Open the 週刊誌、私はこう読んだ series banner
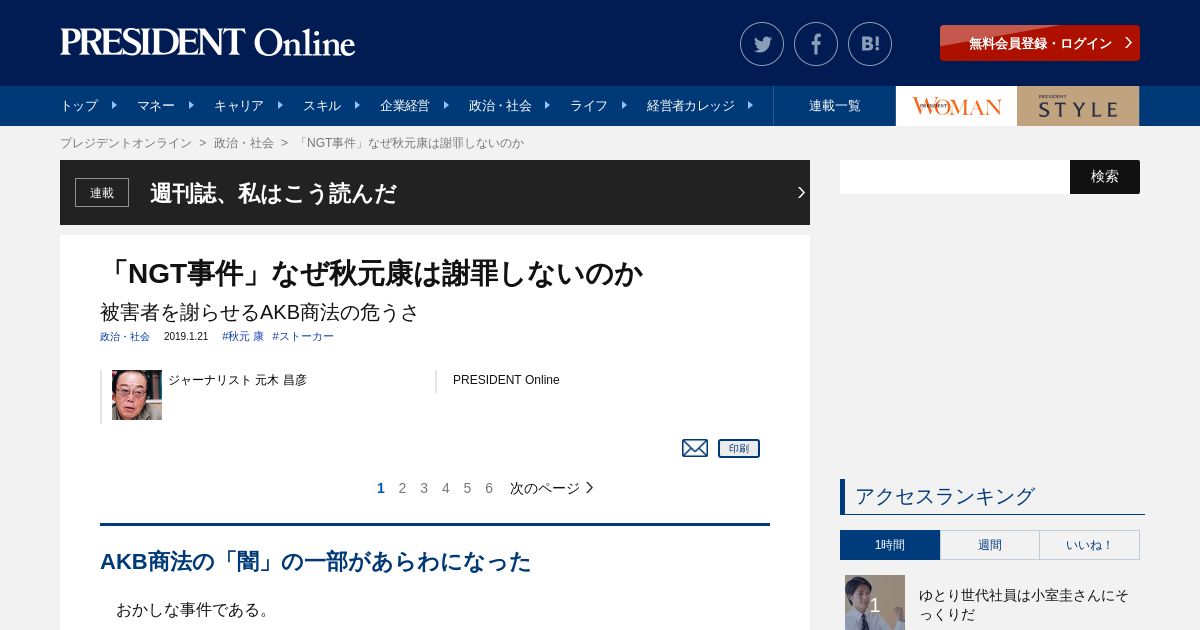Image resolution: width=1200 pixels, height=630 pixels. pos(435,192)
